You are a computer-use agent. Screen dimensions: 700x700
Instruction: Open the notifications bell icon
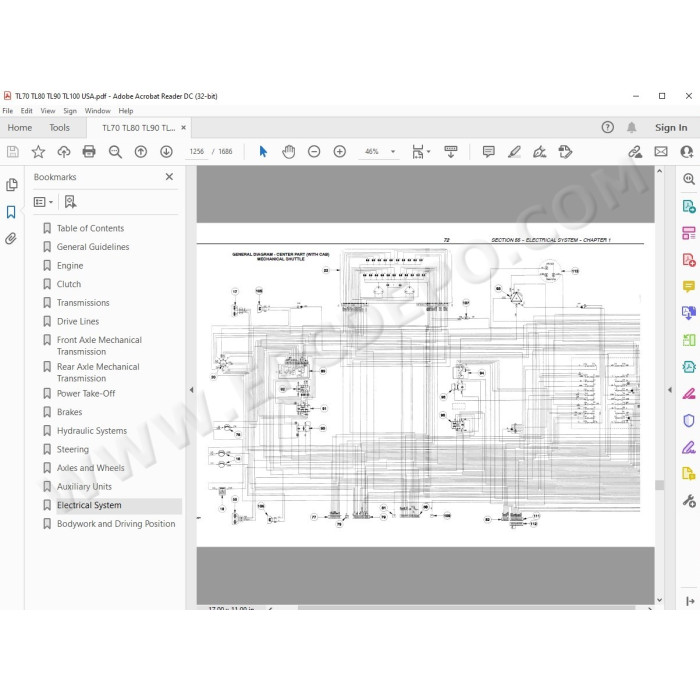click(x=631, y=128)
